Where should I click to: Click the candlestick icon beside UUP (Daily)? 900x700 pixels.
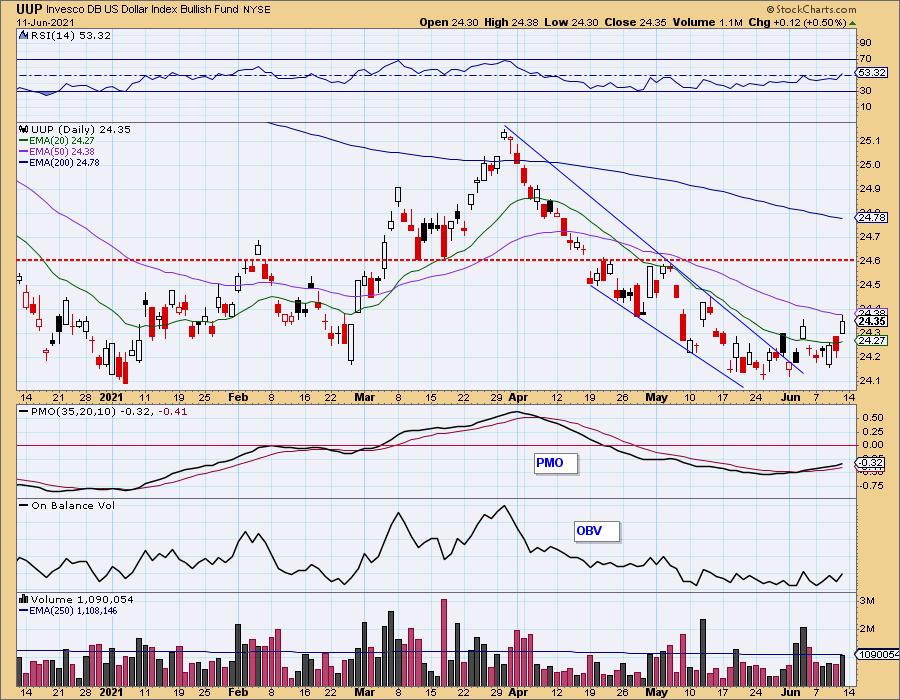[x=24, y=129]
